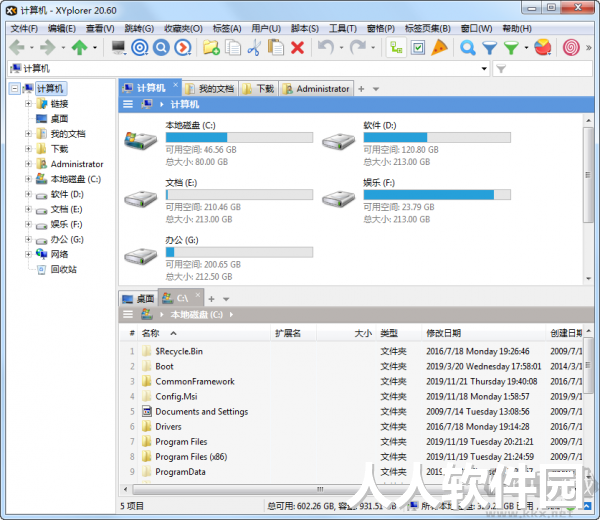Viewport: 600px width, 520px height.
Task: Select 回收站 in the folder tree
Action: pos(64,269)
